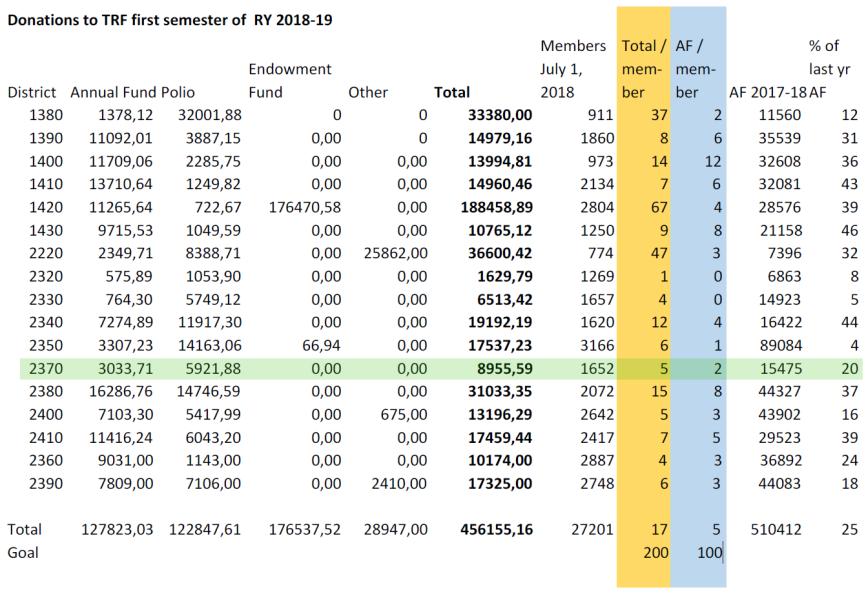Click Endowment Fund value '66,94'
This screenshot has width=866, height=594.
tap(321, 345)
